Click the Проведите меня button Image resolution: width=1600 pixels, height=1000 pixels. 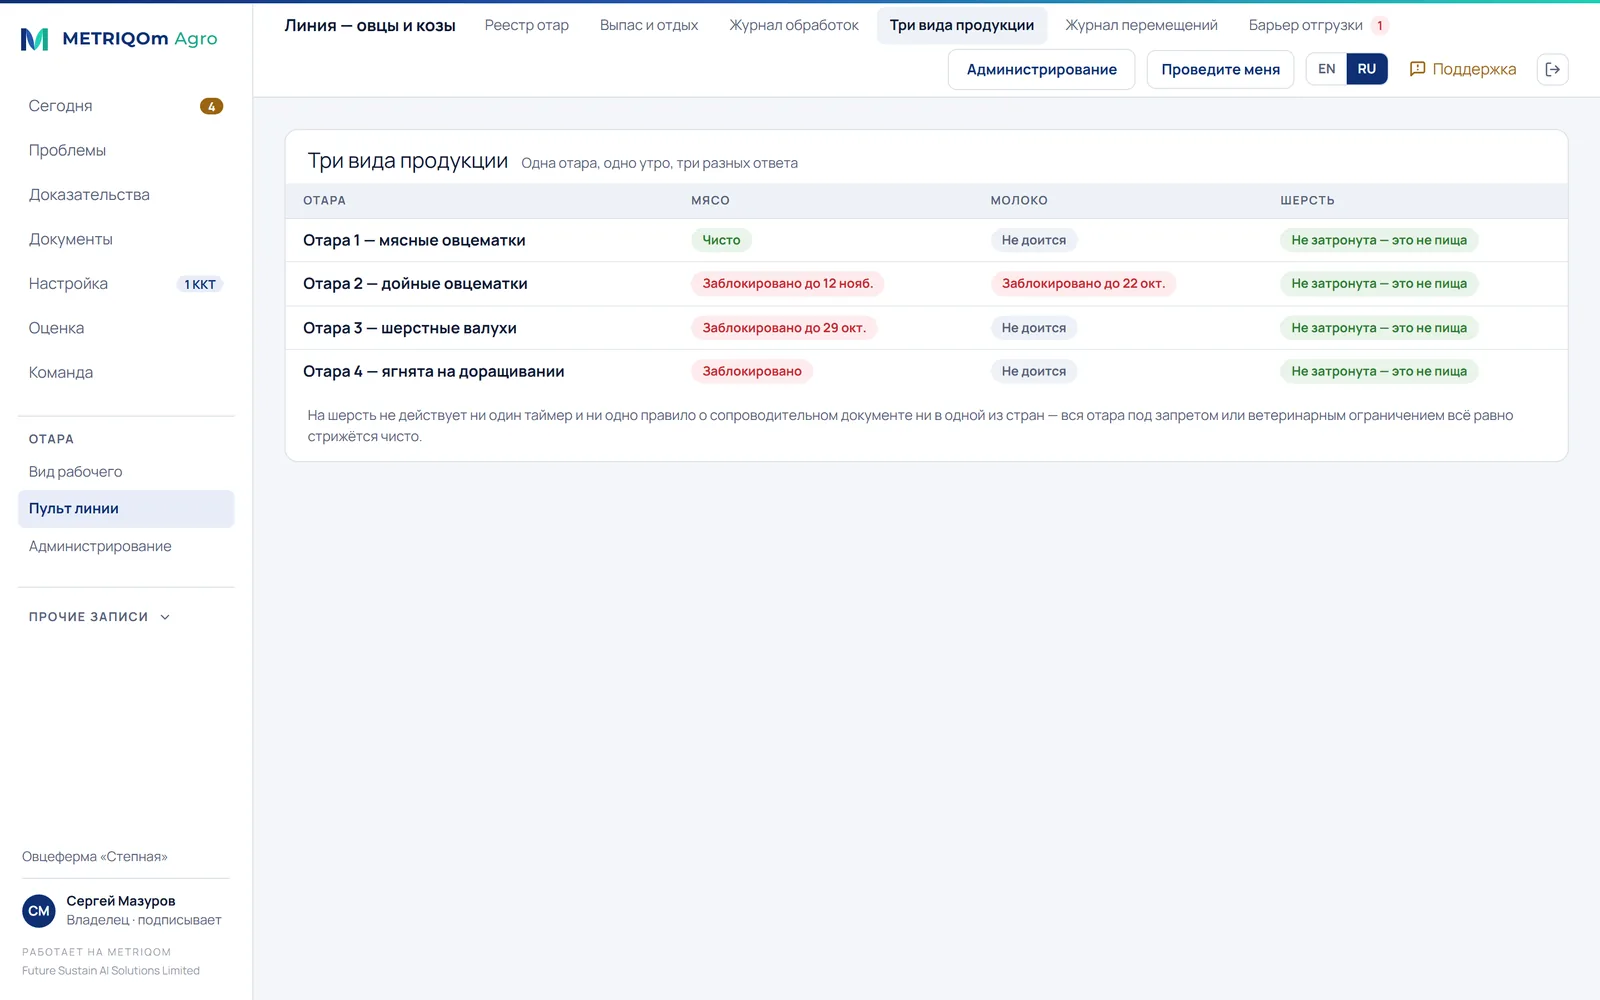point(1220,69)
